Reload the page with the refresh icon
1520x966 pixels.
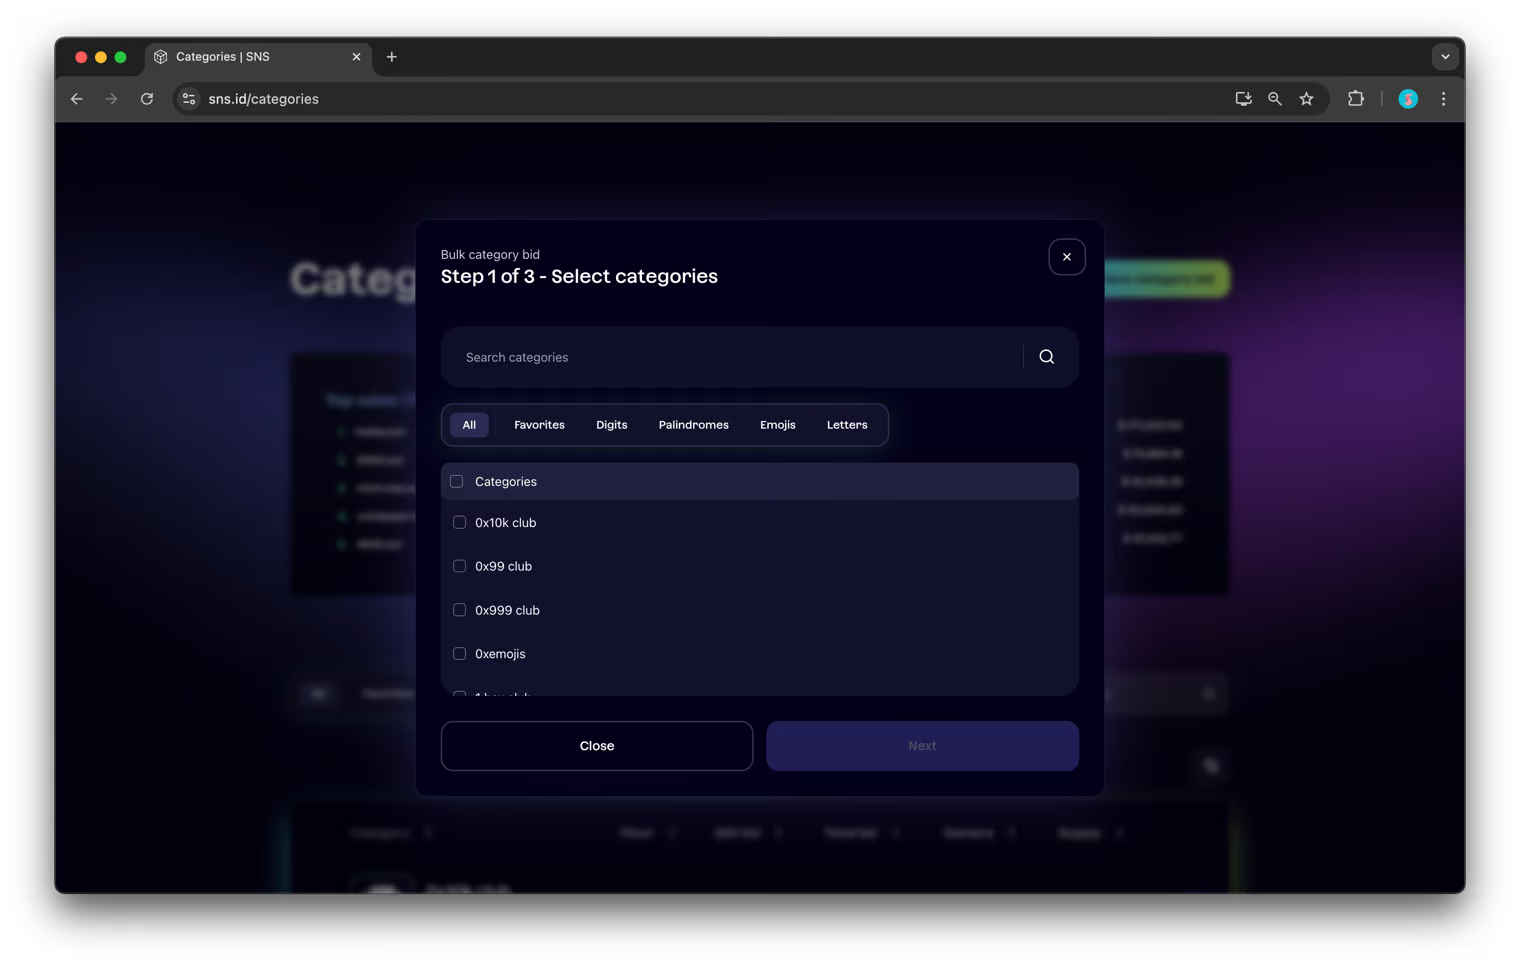[x=147, y=99]
